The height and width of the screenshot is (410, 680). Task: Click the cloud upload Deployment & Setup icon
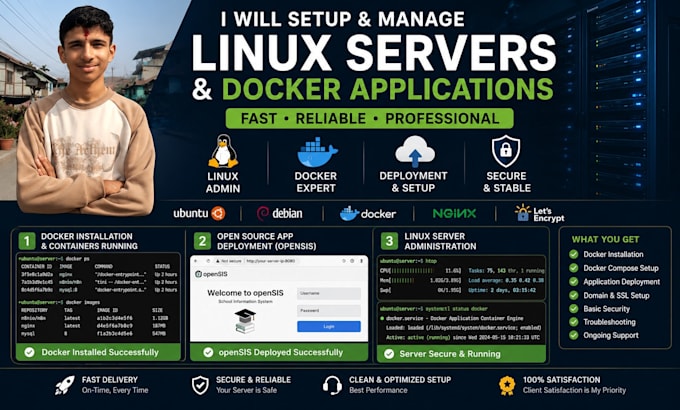click(415, 151)
